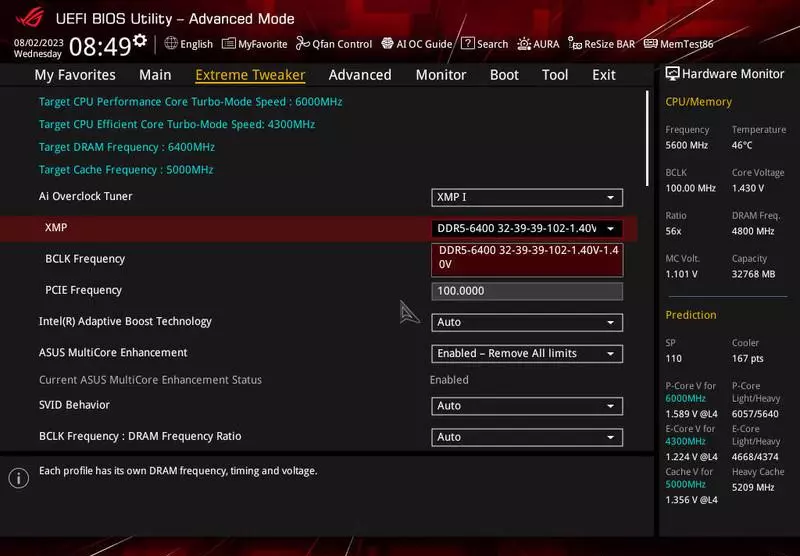Select ASUS MultiCore Enhancement label
This screenshot has height=556, width=800.
pos(113,352)
